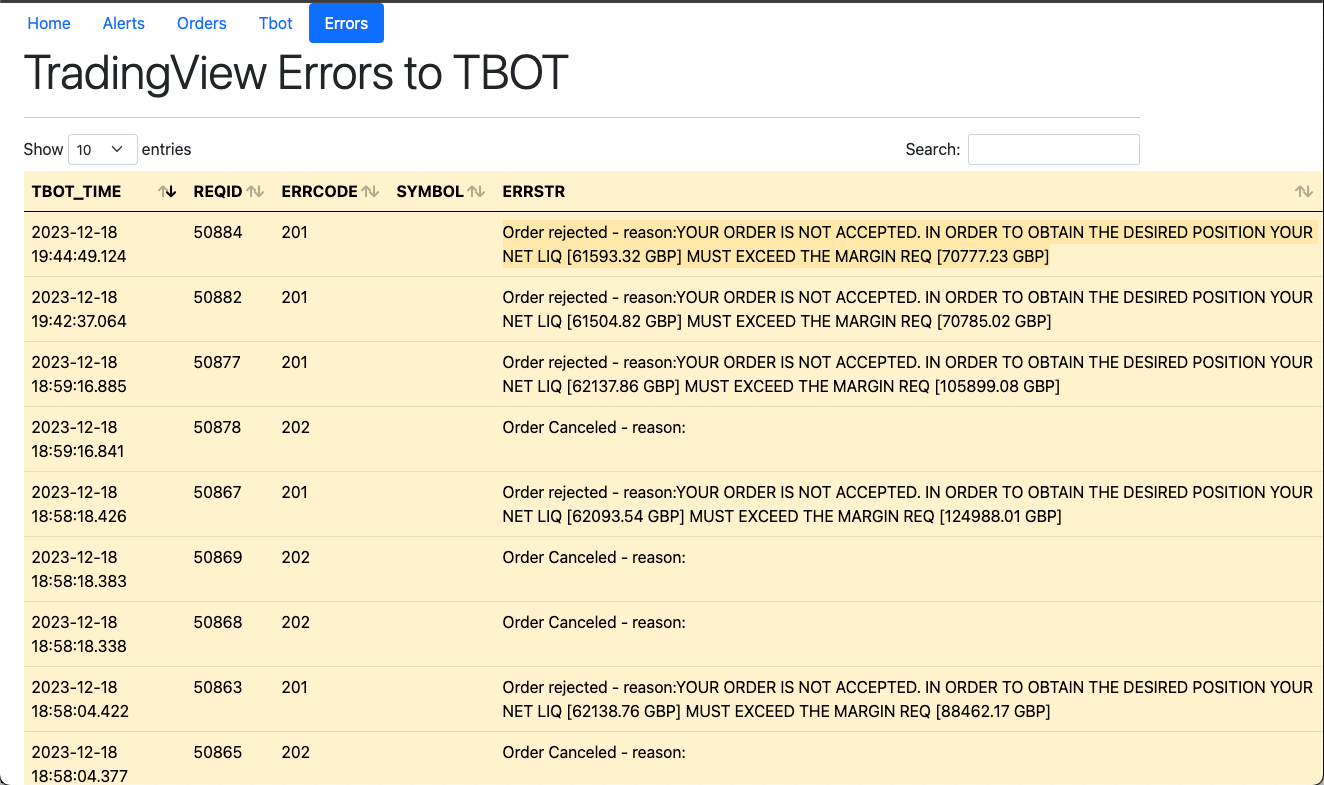Screen dimensions: 1324x785
Task: Open the Home tab
Action: coord(49,23)
